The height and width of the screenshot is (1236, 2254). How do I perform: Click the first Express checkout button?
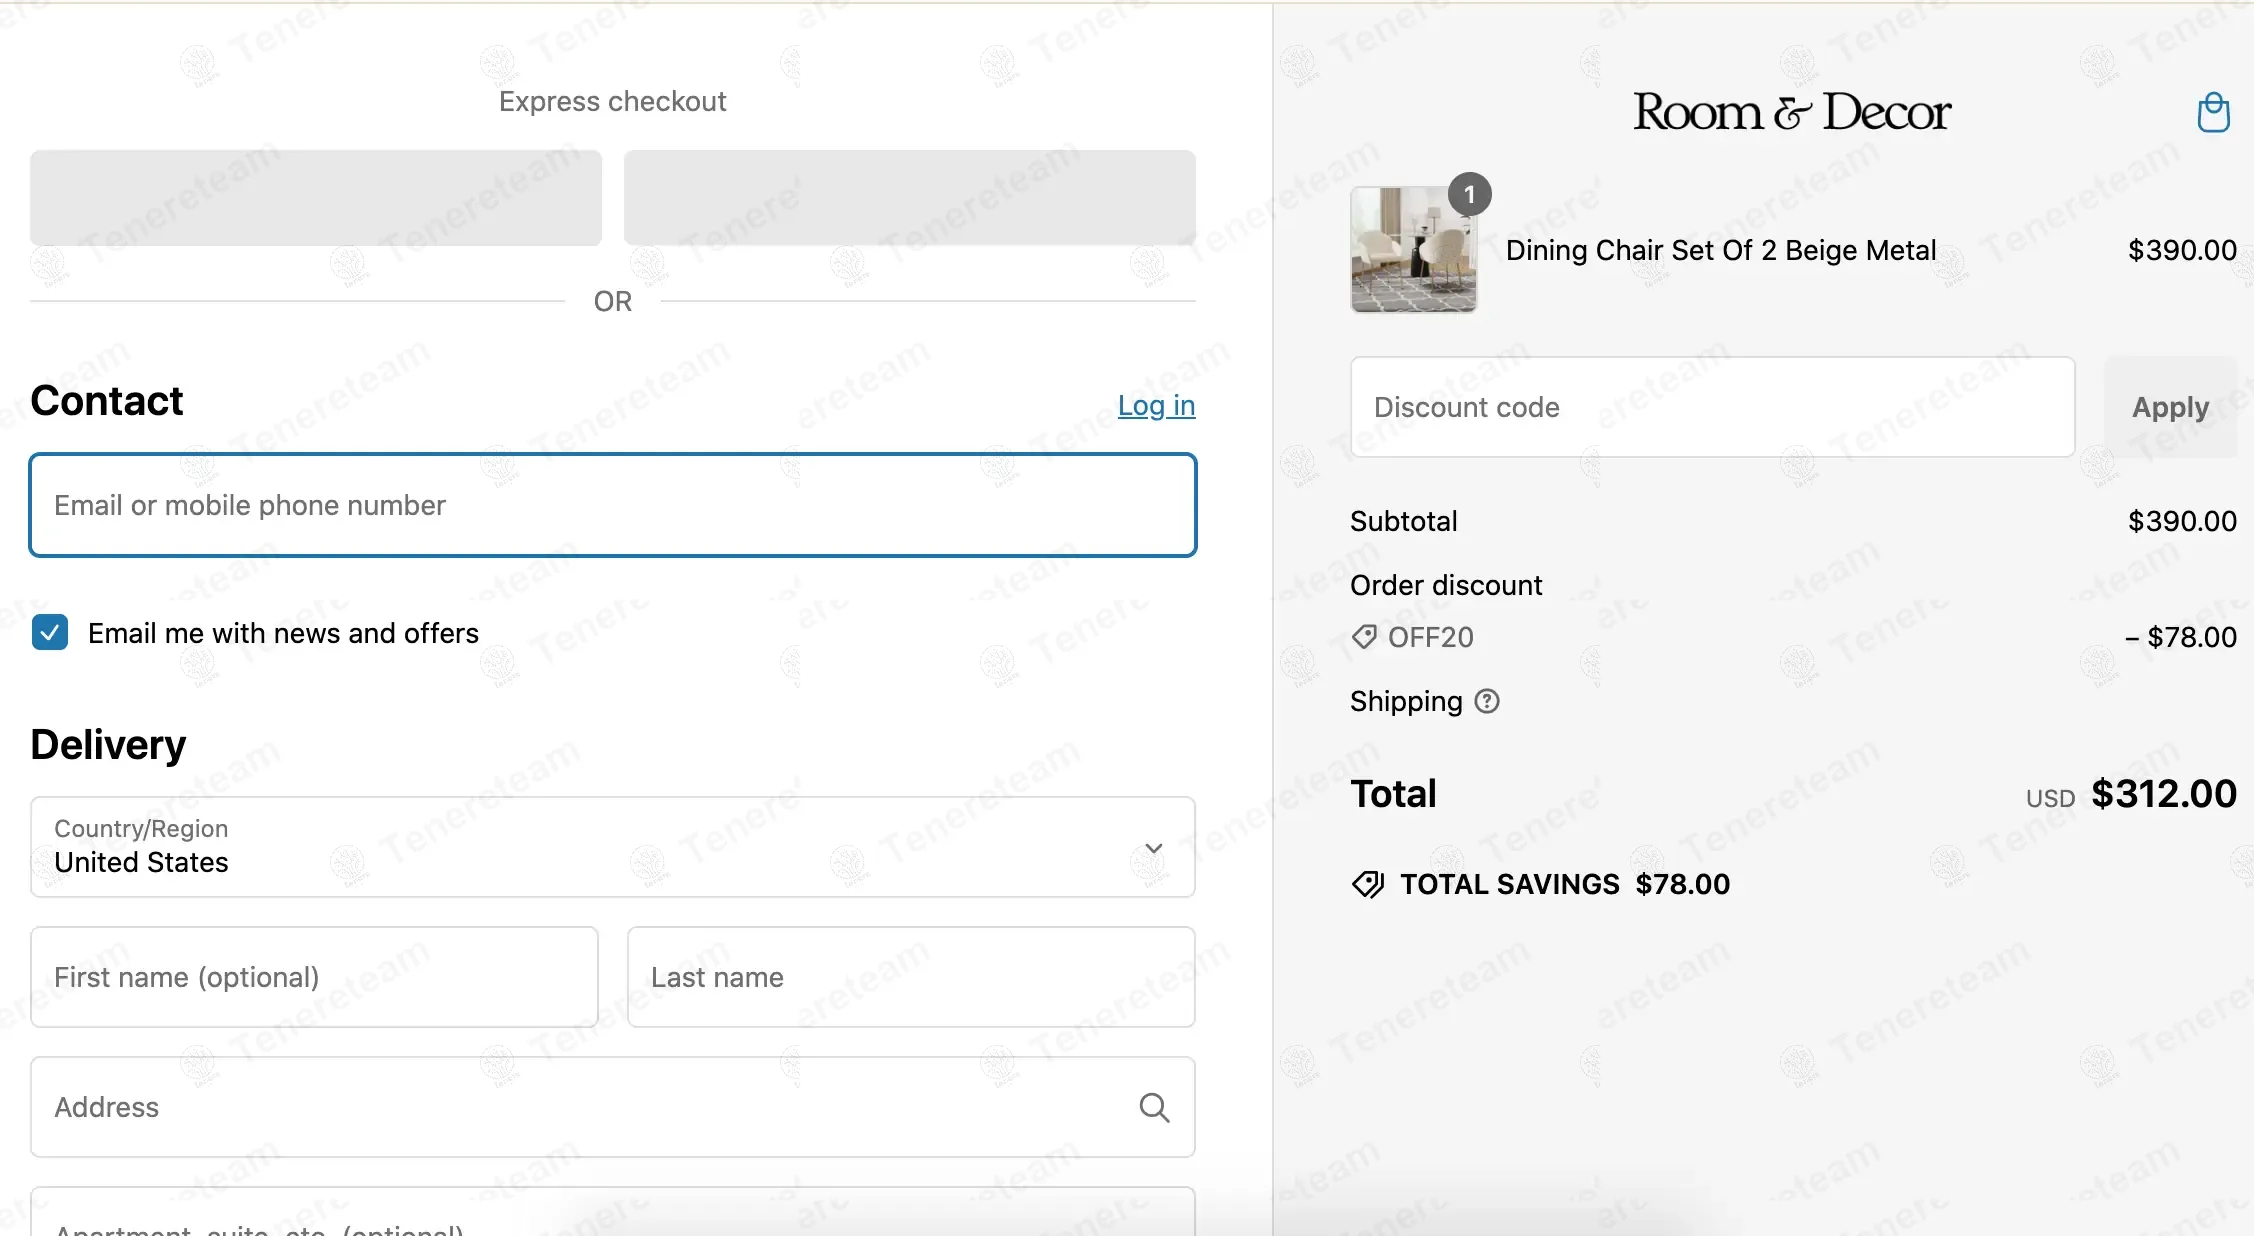(316, 198)
